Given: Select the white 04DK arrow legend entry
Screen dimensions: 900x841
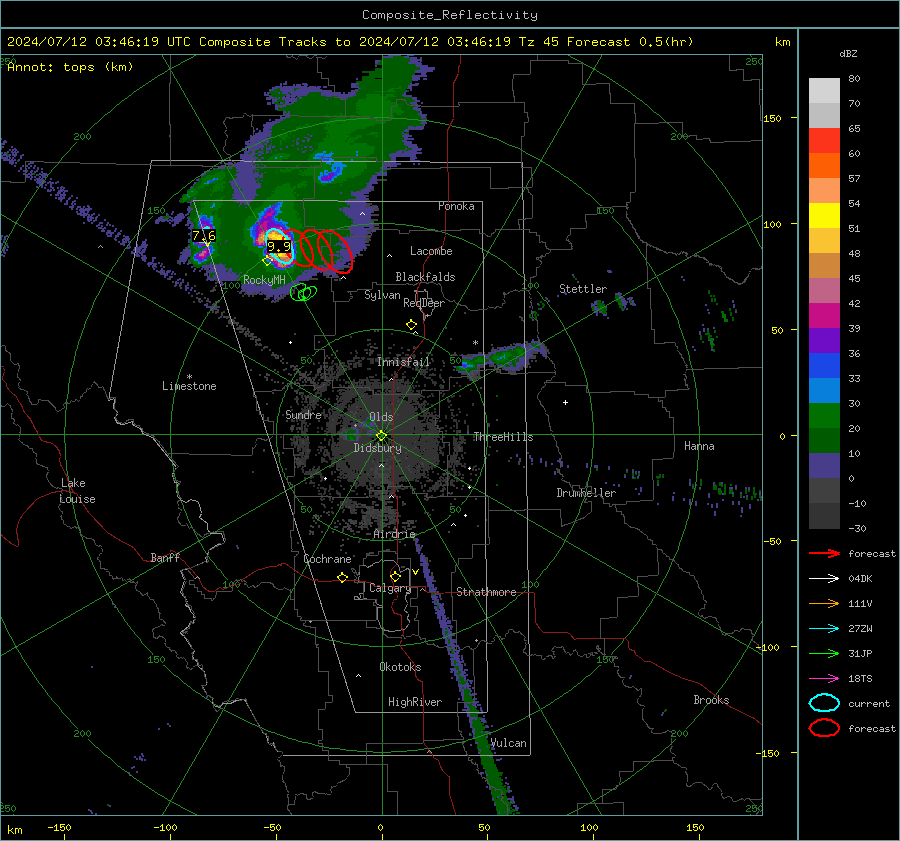Looking at the screenshot, I should point(824,579).
